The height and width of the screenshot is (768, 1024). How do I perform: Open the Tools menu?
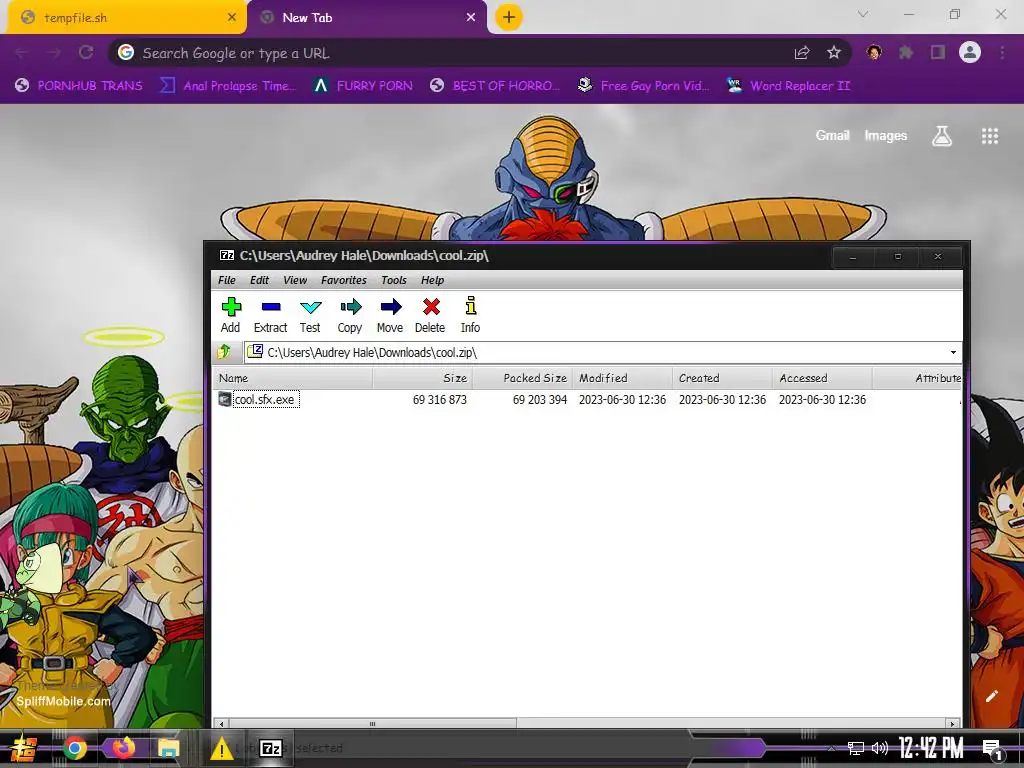pos(394,280)
